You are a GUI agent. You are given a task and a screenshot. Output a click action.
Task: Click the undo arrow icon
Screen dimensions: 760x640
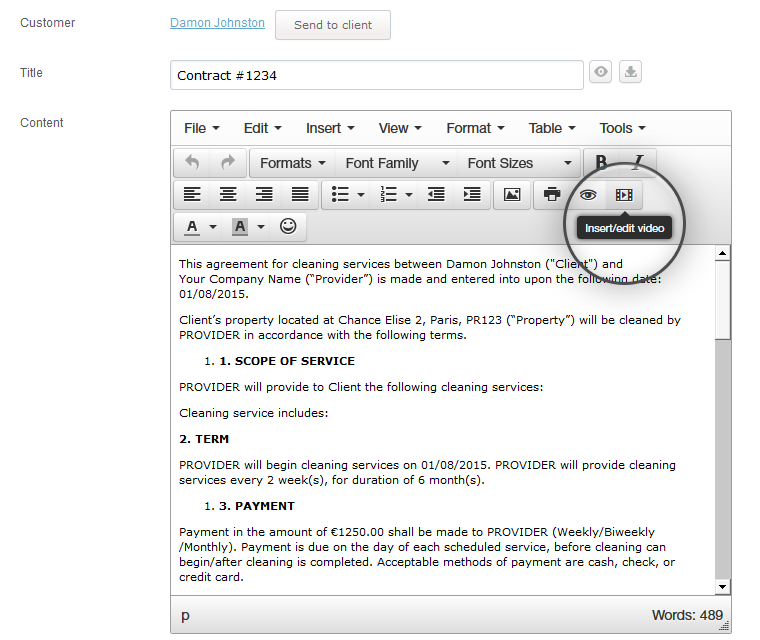coord(192,163)
